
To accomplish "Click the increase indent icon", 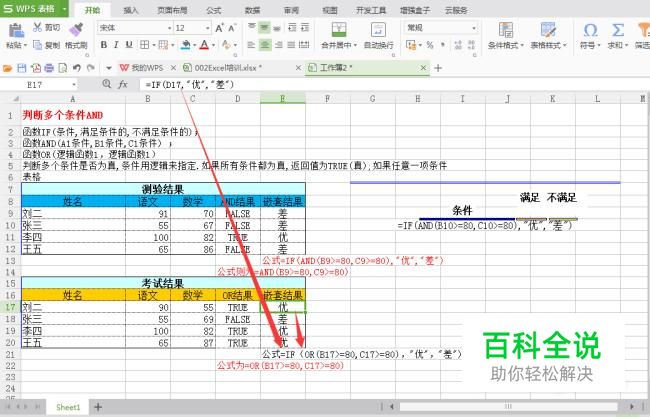I will coord(305,28).
